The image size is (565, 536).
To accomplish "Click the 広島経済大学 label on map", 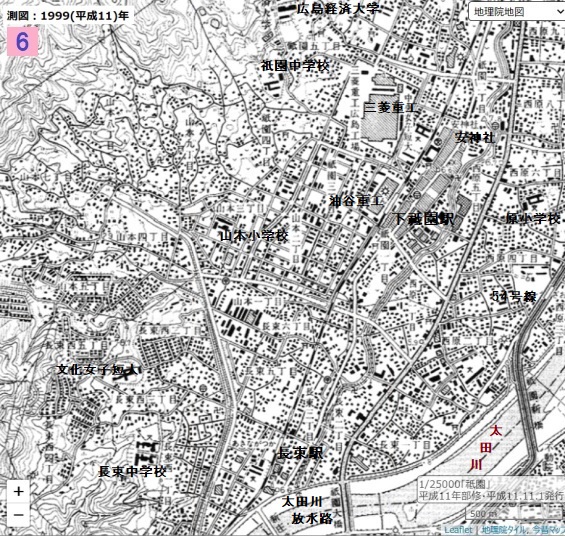I will pos(338,9).
